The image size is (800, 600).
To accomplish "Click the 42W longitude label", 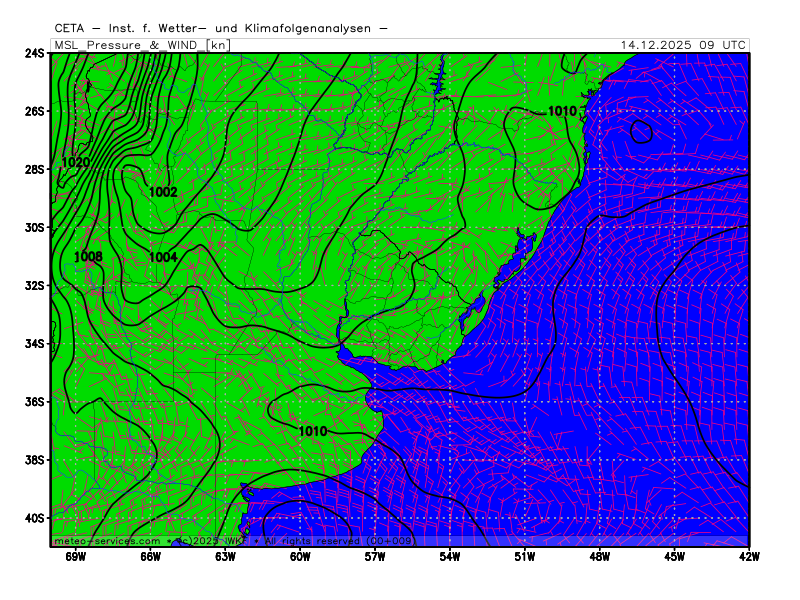I will click(748, 556).
